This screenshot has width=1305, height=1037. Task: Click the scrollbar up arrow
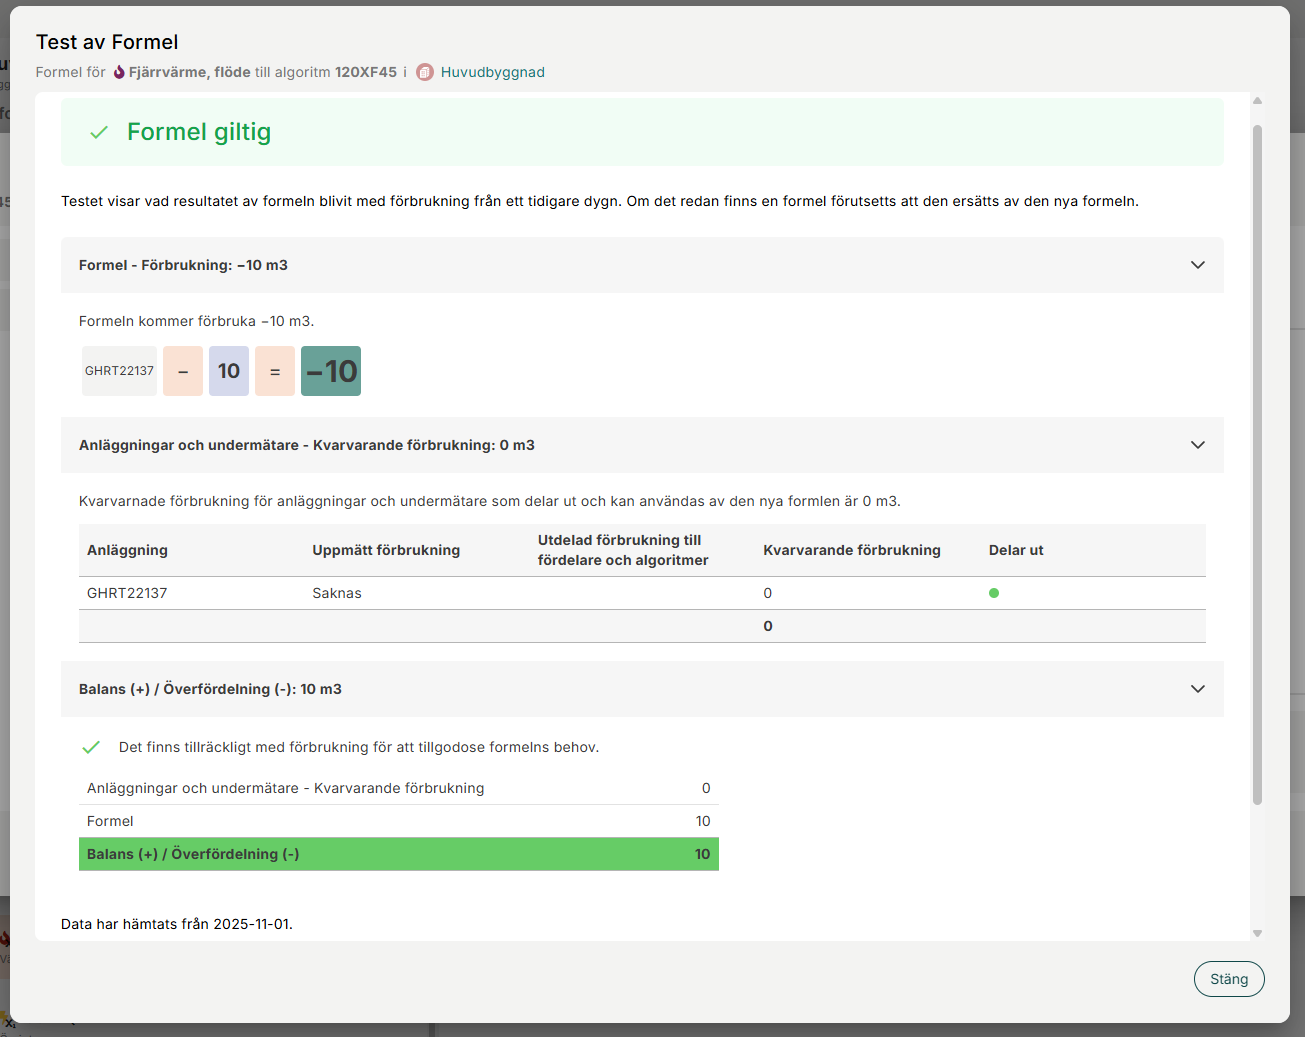click(1257, 101)
